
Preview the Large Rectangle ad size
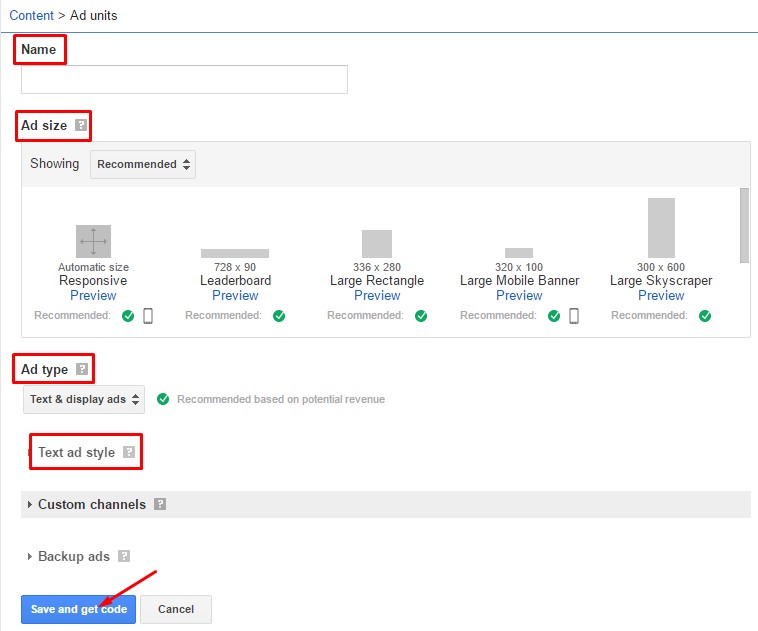[x=377, y=295]
